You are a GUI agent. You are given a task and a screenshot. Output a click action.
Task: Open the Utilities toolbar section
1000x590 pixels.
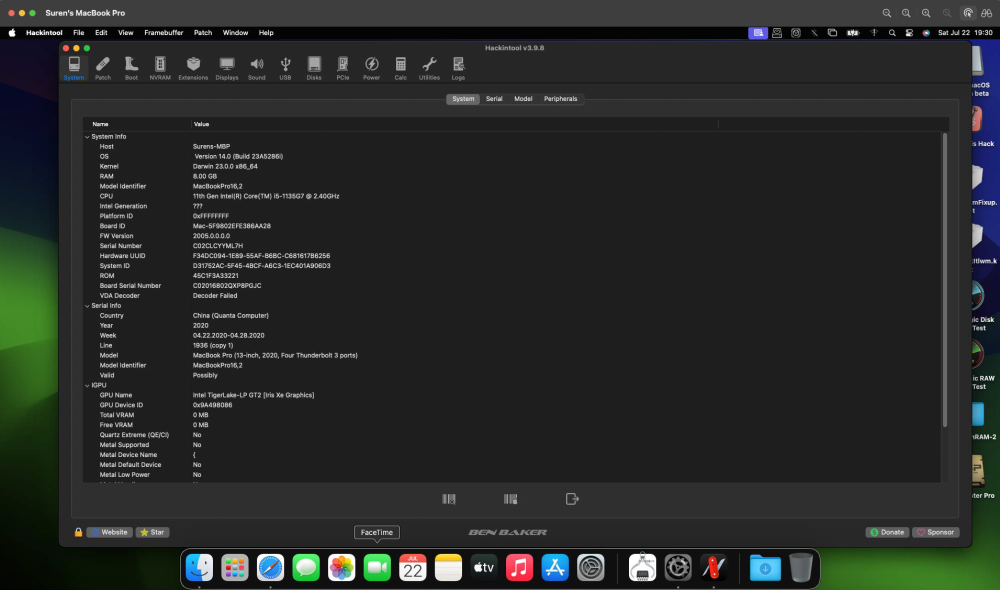click(x=429, y=68)
